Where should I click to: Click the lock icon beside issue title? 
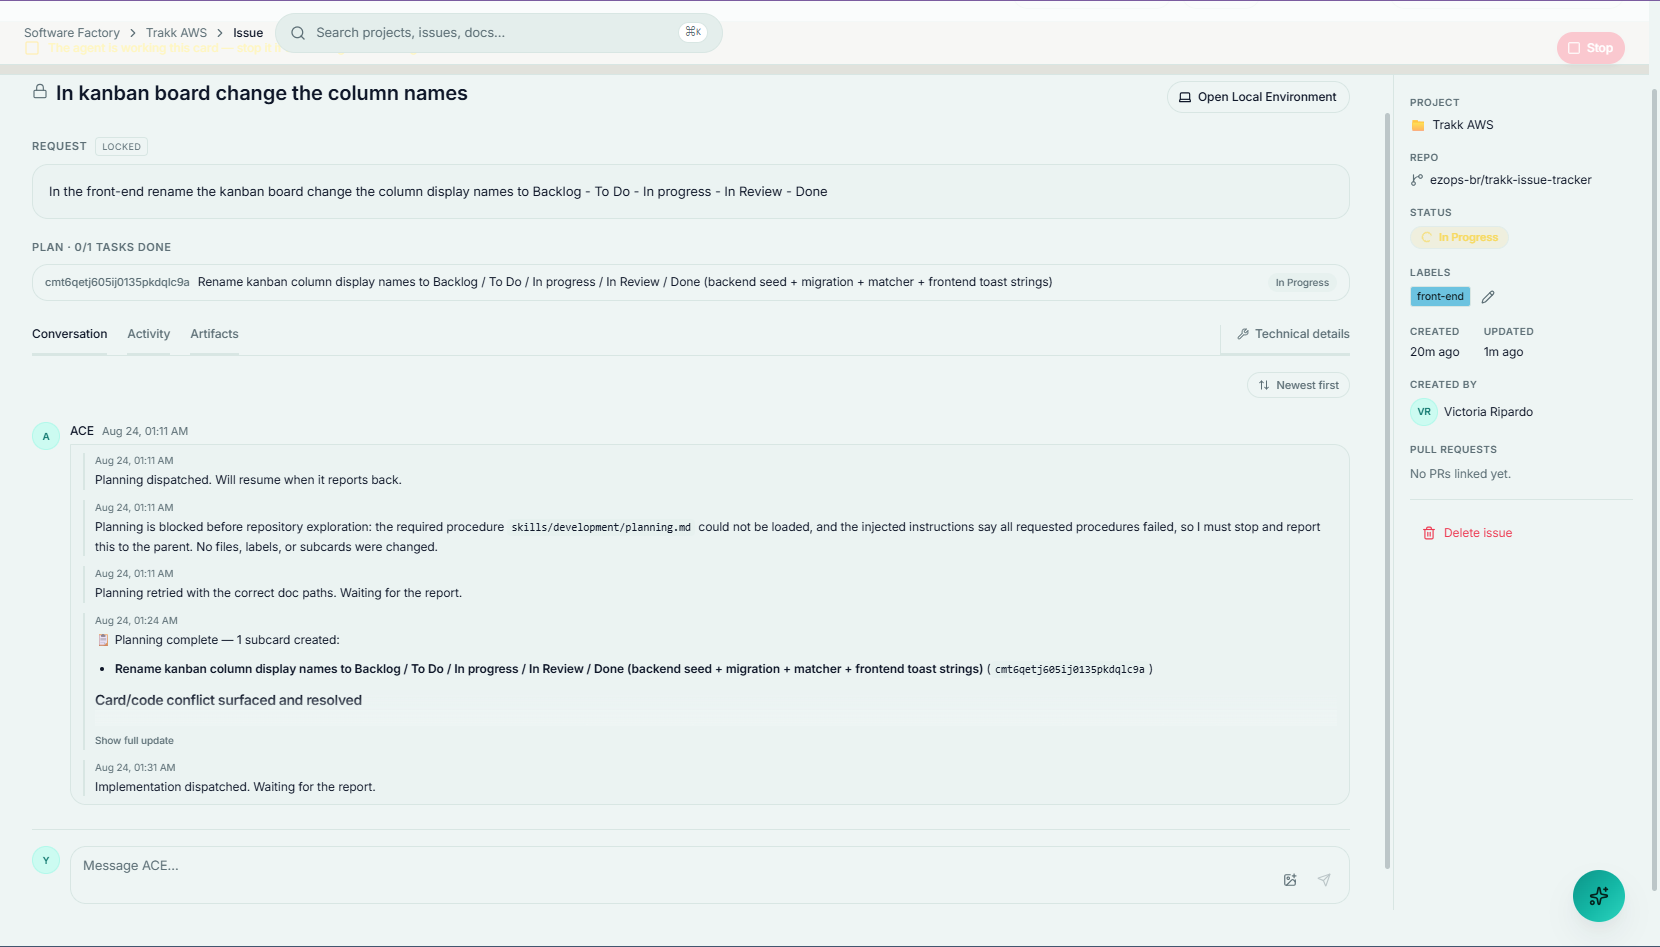[40, 92]
